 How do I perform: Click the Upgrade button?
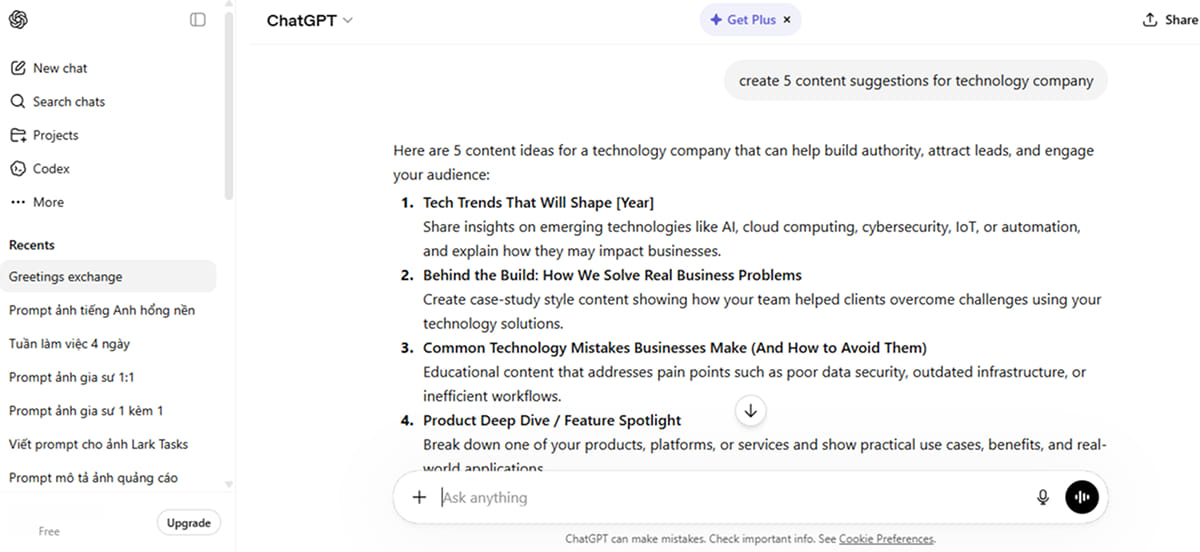(x=188, y=523)
